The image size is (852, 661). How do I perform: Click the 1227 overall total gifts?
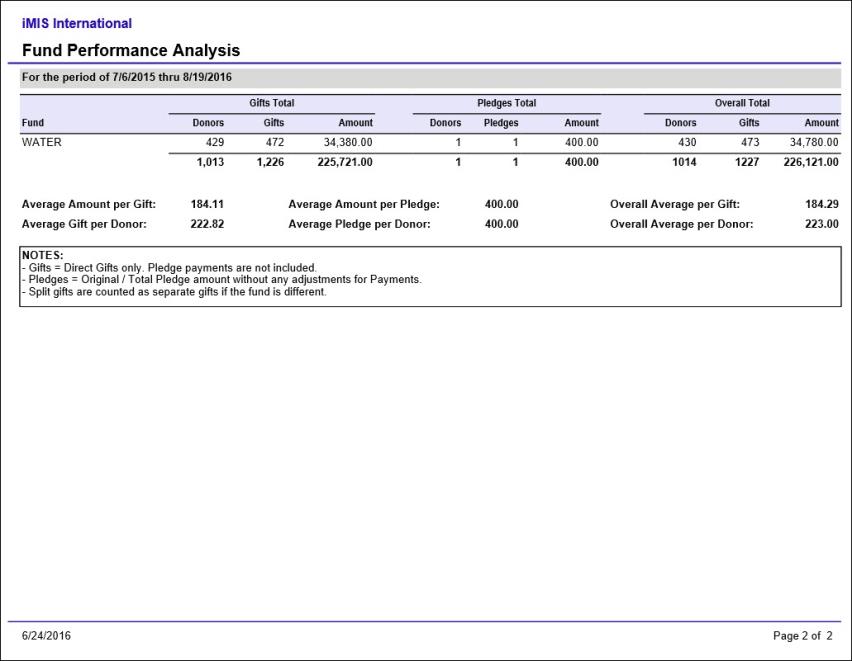(x=747, y=162)
